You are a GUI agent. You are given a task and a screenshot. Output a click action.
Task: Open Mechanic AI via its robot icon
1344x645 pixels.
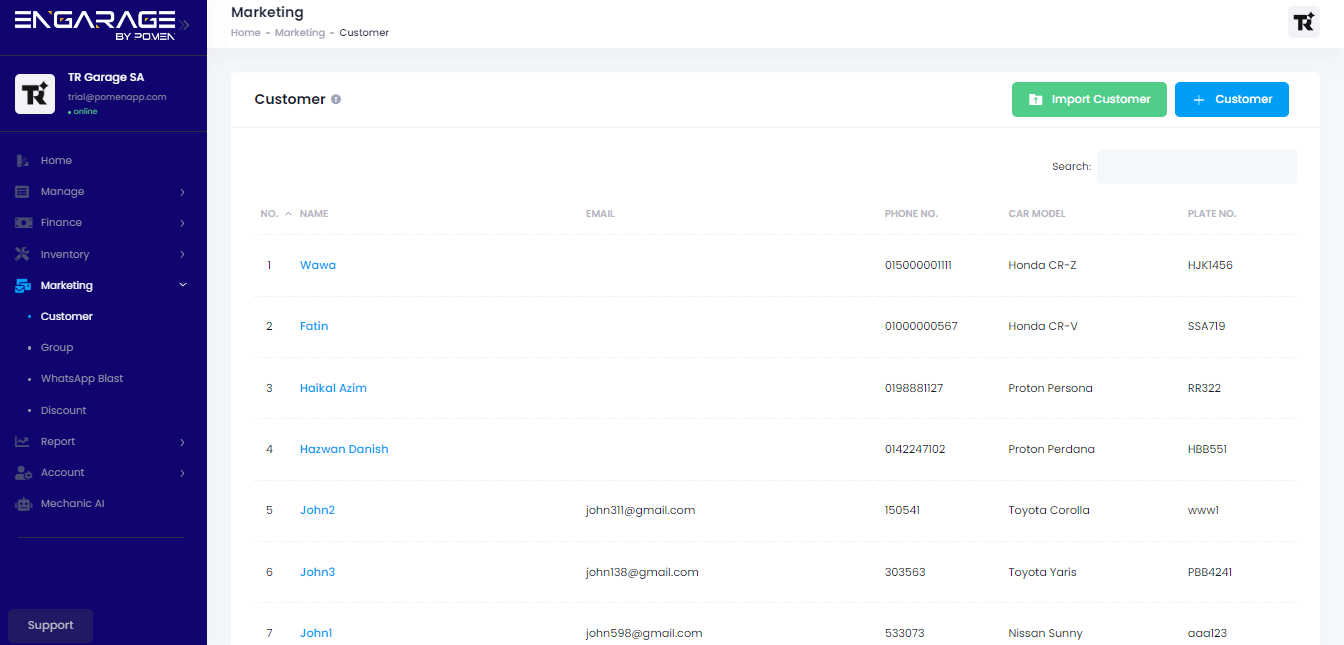tap(22, 503)
